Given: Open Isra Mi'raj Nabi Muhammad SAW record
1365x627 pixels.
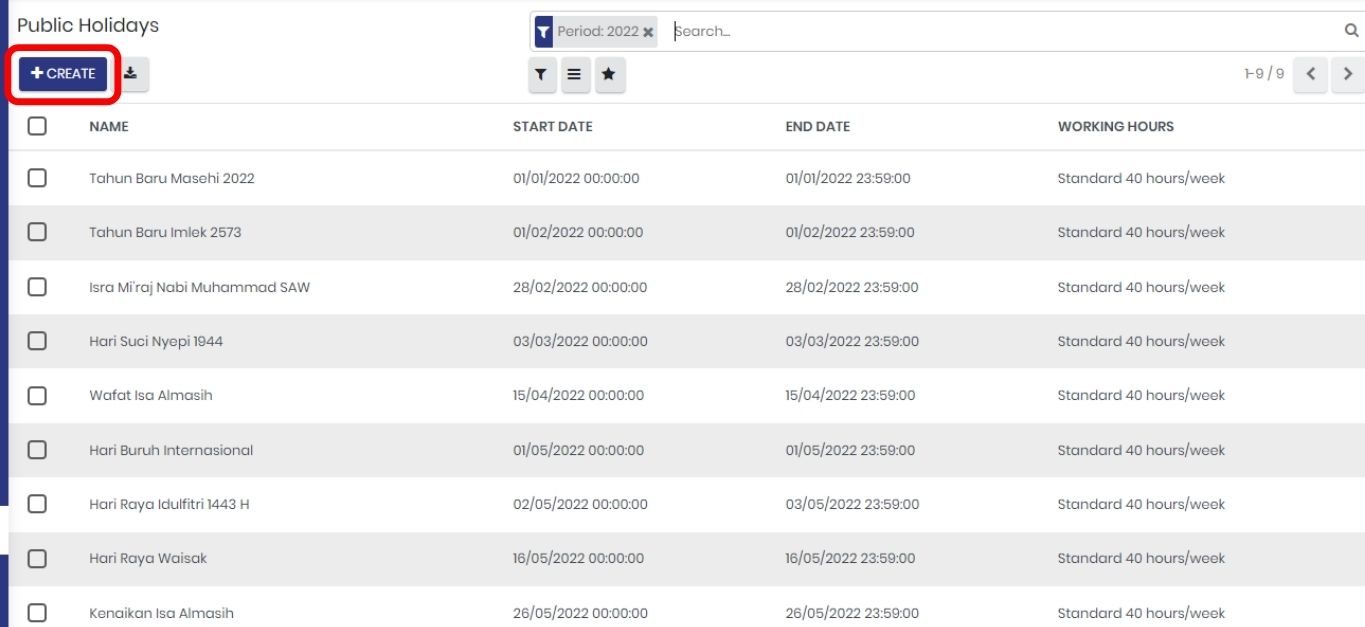Looking at the screenshot, I should (x=200, y=288).
